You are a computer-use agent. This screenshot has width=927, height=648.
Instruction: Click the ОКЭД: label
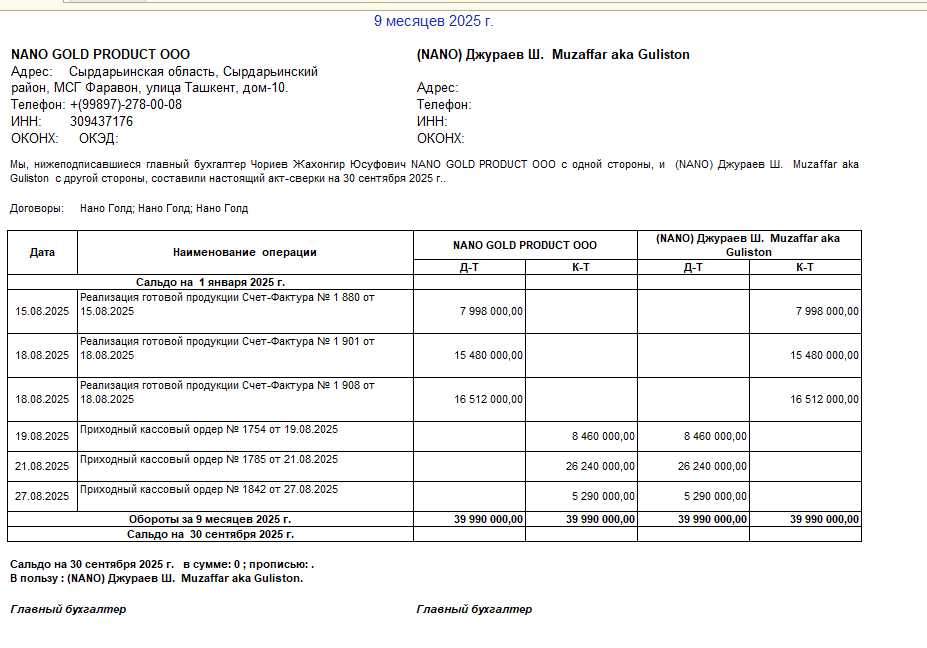pos(99,138)
